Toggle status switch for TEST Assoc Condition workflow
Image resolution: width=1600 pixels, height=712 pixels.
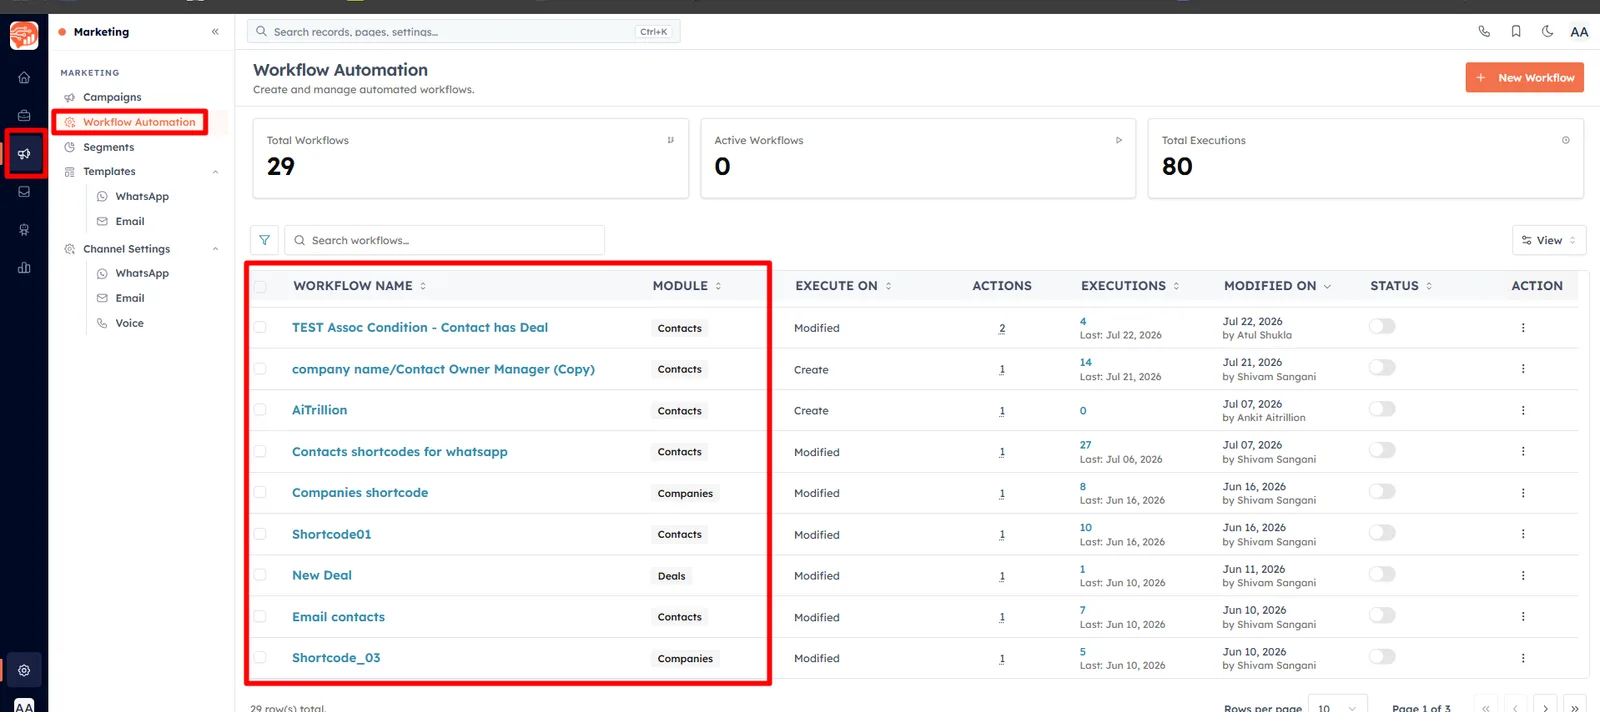tap(1382, 326)
